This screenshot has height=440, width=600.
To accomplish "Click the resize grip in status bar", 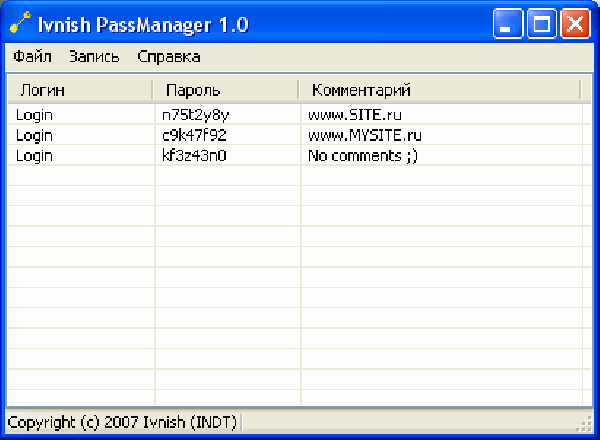I will (x=584, y=424).
